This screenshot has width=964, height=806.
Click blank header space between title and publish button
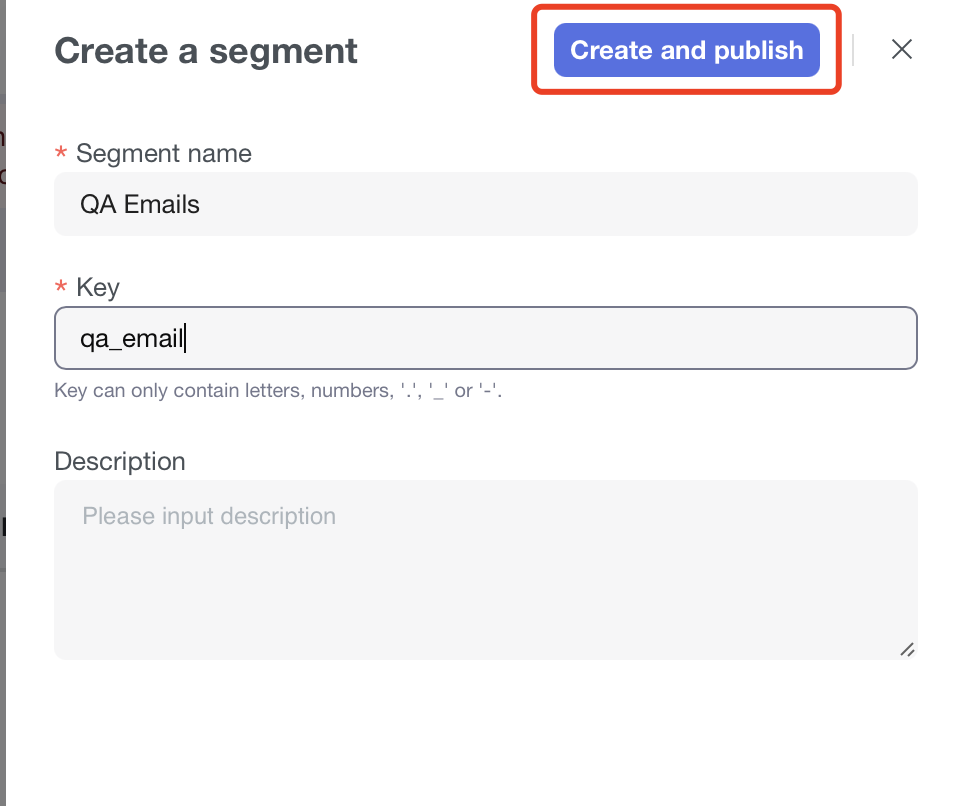[x=445, y=51]
